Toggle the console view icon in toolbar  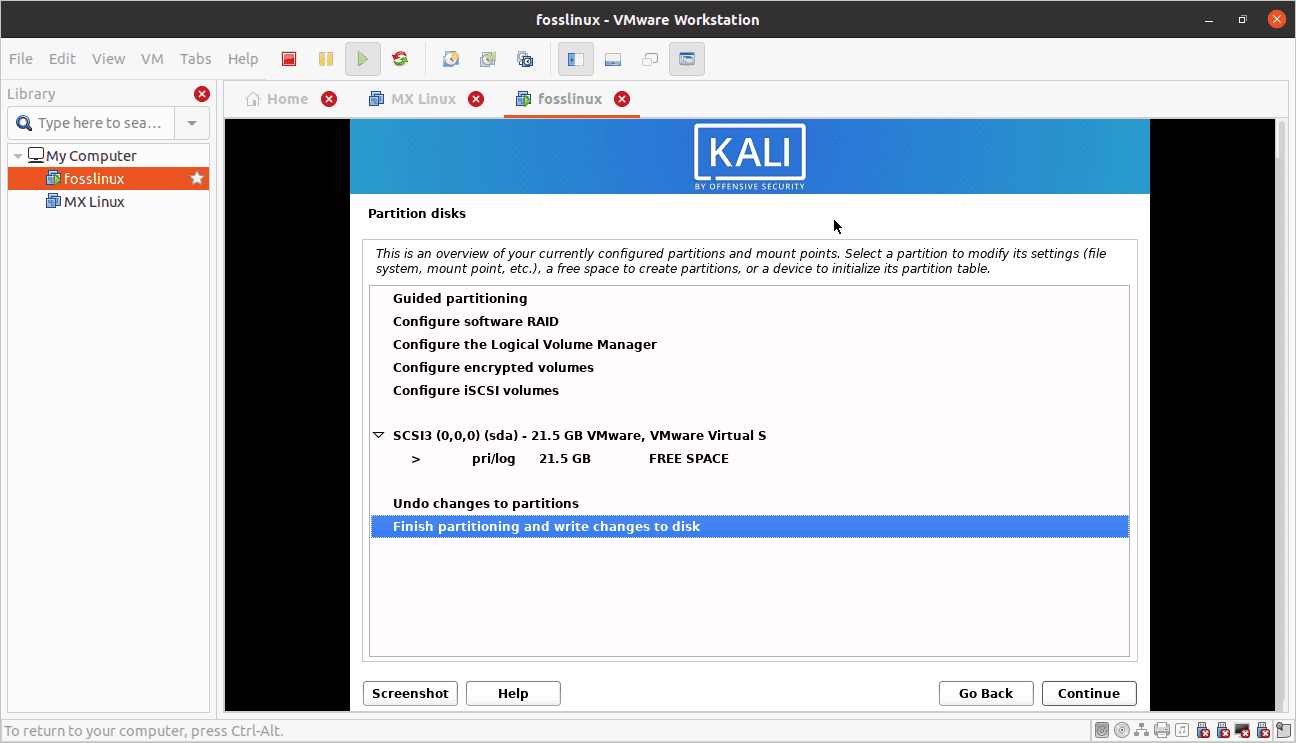(x=687, y=59)
